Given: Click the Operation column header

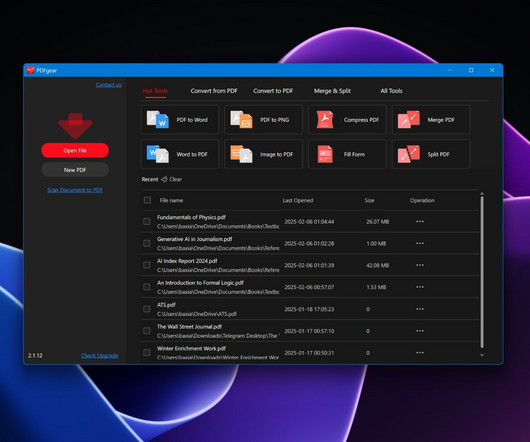Looking at the screenshot, I should point(423,200).
